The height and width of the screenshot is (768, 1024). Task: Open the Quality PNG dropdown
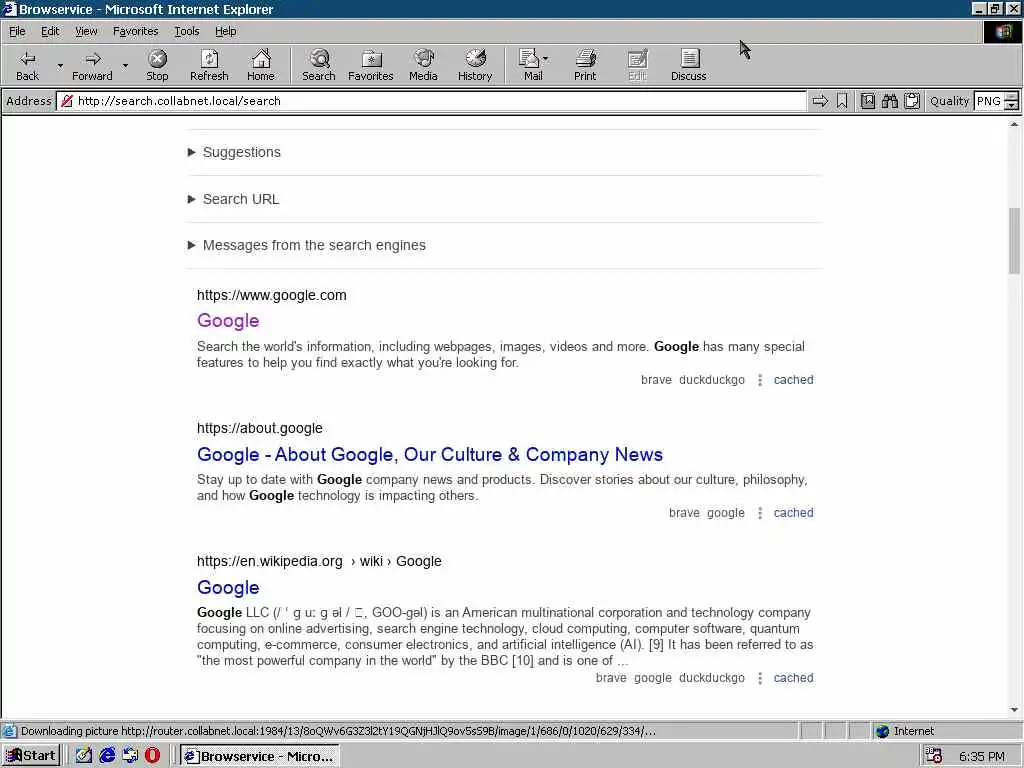pyautogui.click(x=1011, y=101)
